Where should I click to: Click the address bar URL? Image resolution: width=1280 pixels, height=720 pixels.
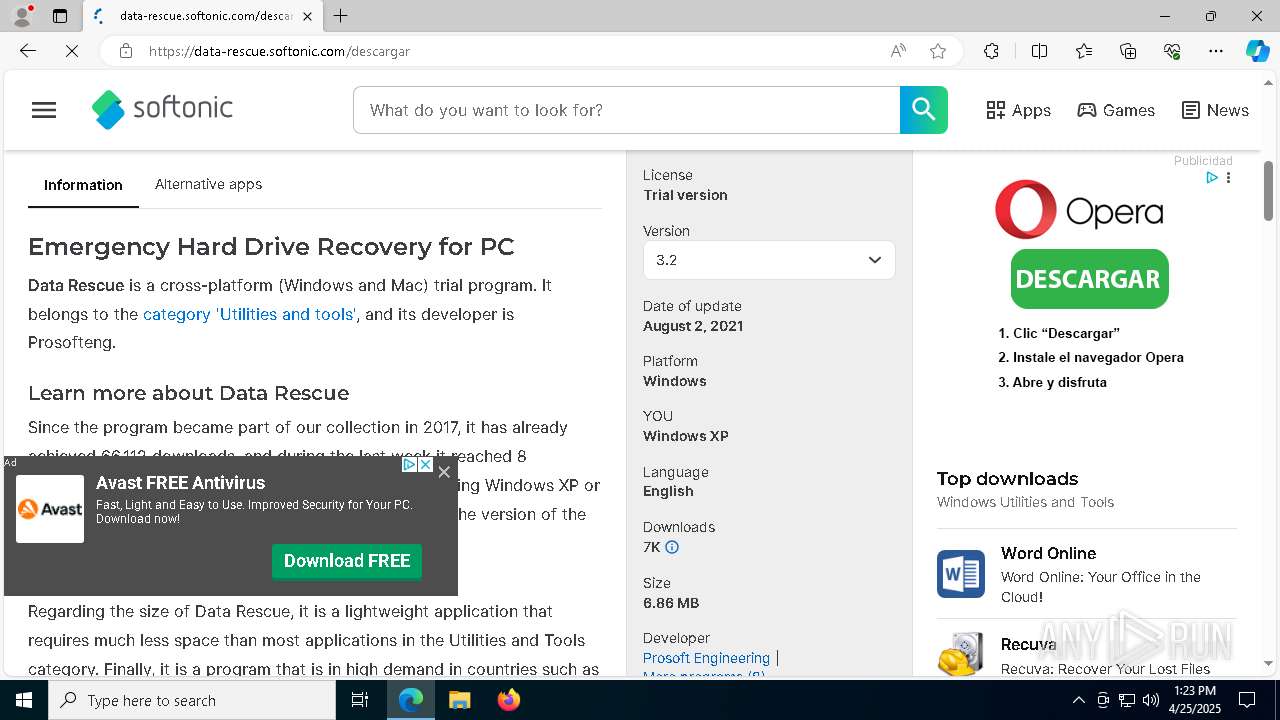279,51
